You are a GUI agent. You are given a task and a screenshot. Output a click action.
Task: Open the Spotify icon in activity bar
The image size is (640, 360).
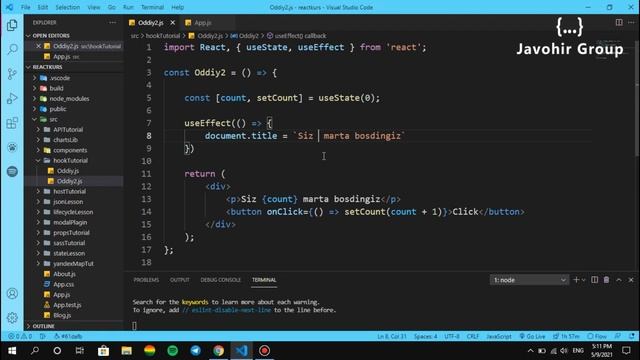coord(12,171)
